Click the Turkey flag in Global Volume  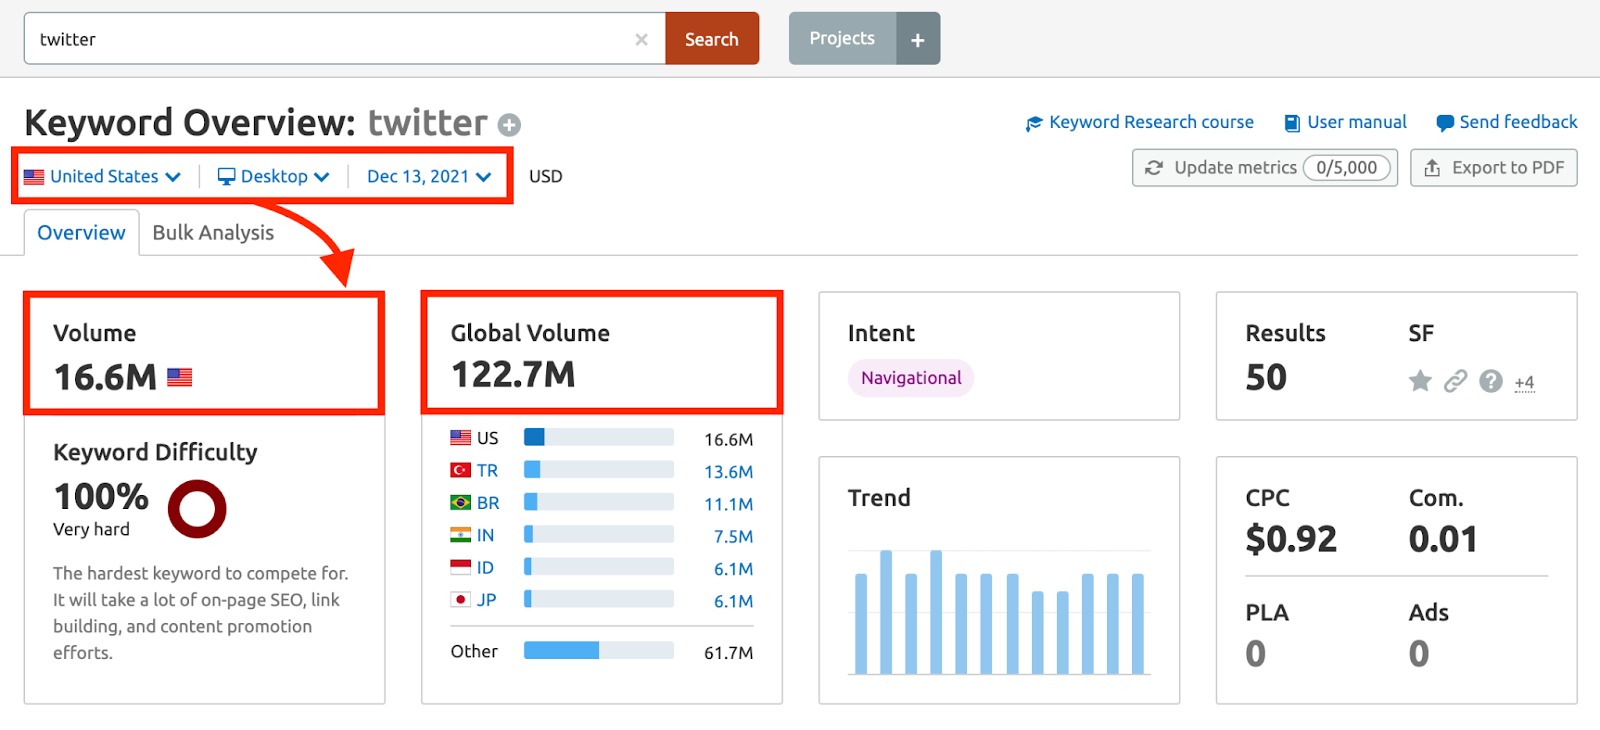(461, 470)
